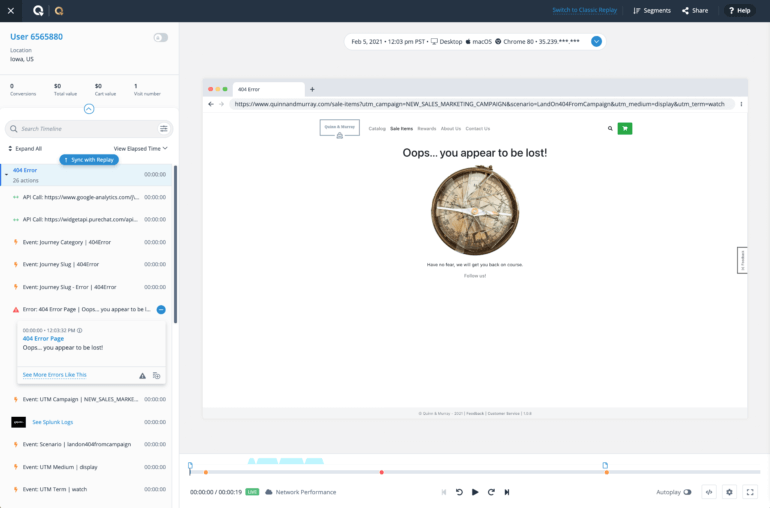Click red error marker on timeline
This screenshot has width=770, height=508.
(x=382, y=473)
